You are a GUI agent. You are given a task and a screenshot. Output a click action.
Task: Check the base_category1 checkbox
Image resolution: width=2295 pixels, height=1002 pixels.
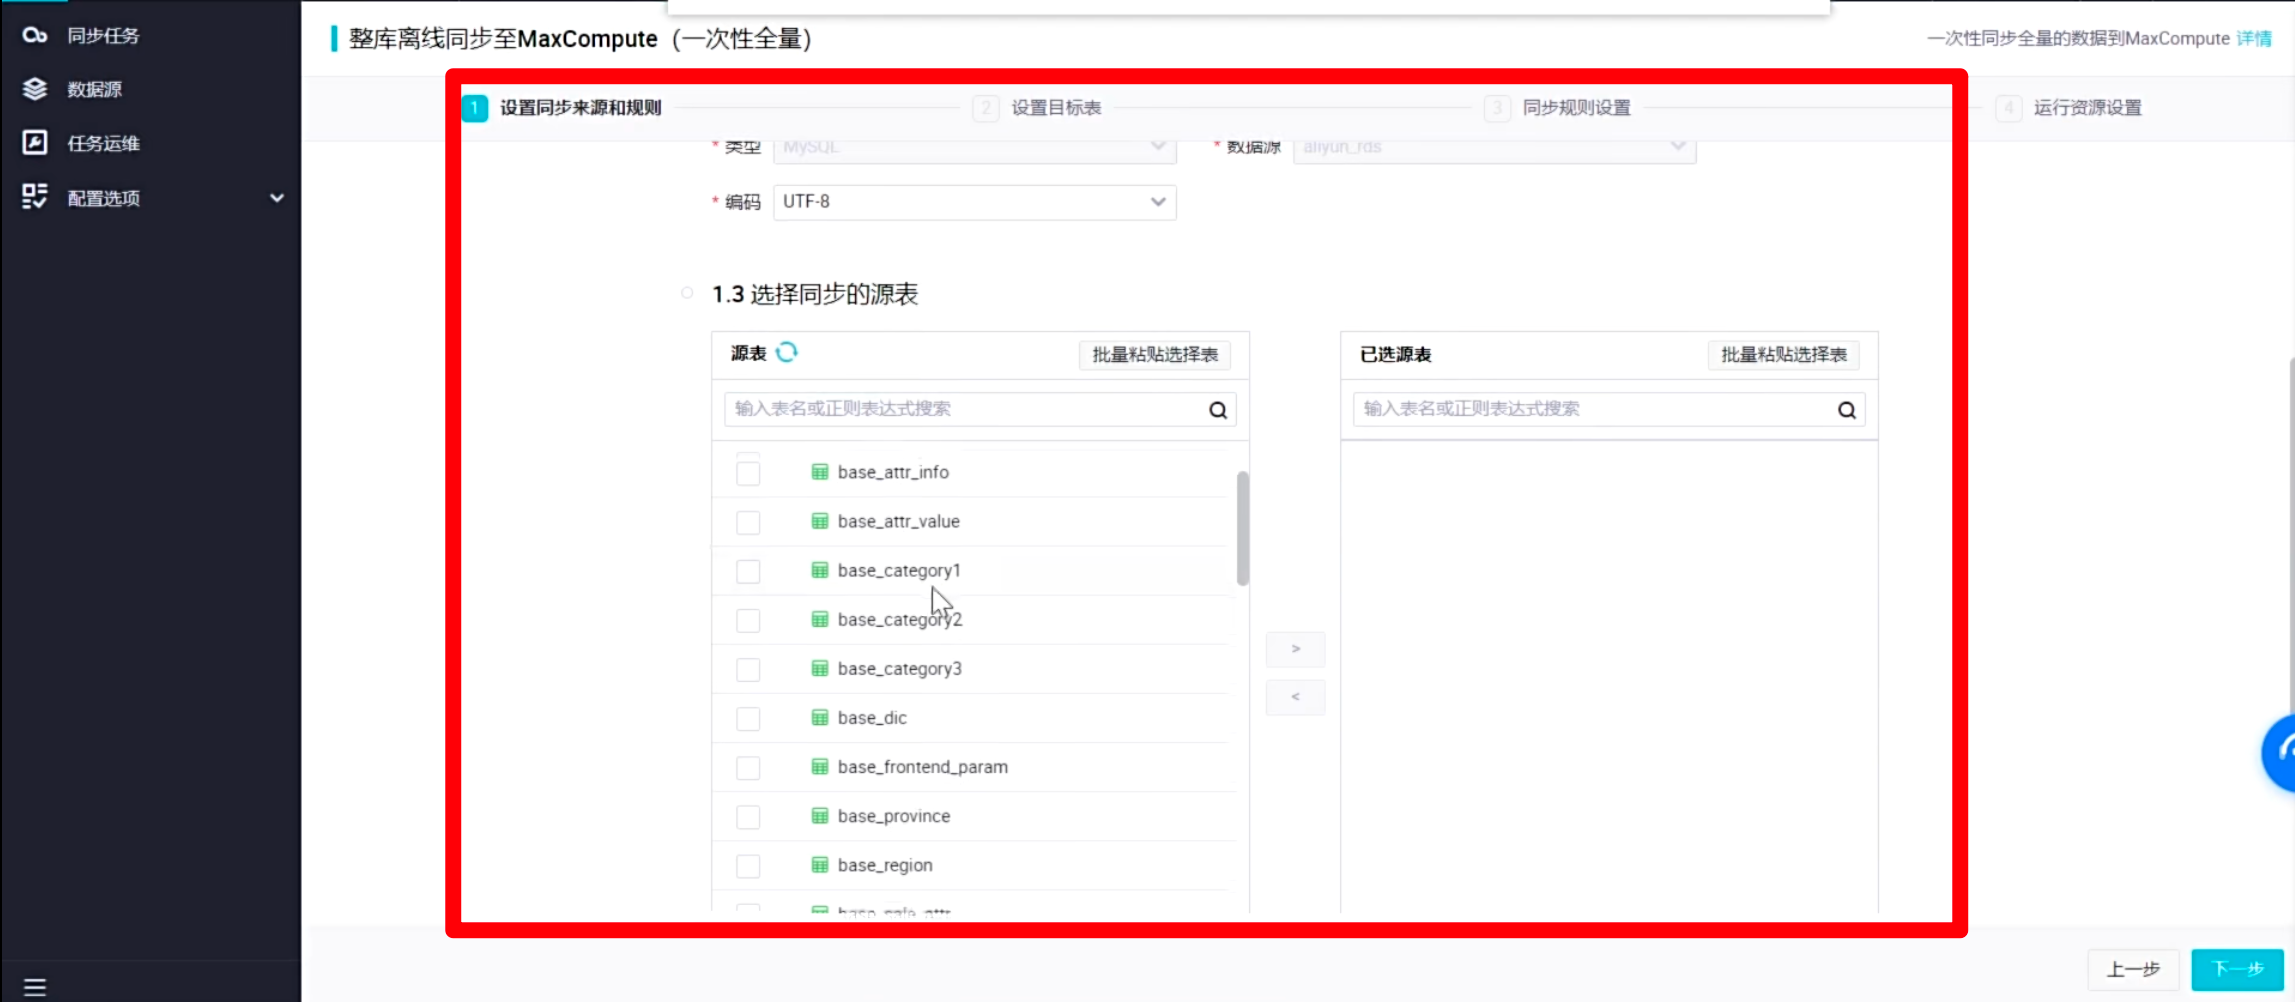click(748, 571)
